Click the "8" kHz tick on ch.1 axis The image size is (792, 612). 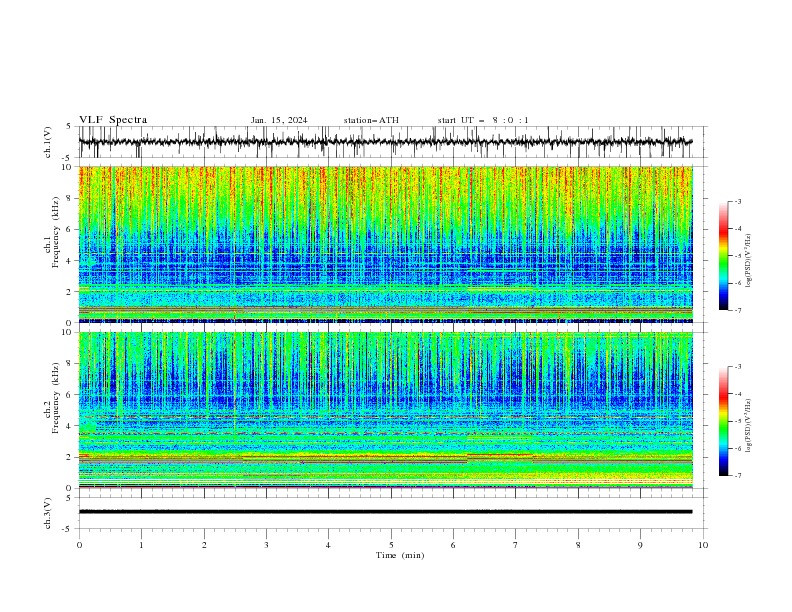[x=69, y=198]
